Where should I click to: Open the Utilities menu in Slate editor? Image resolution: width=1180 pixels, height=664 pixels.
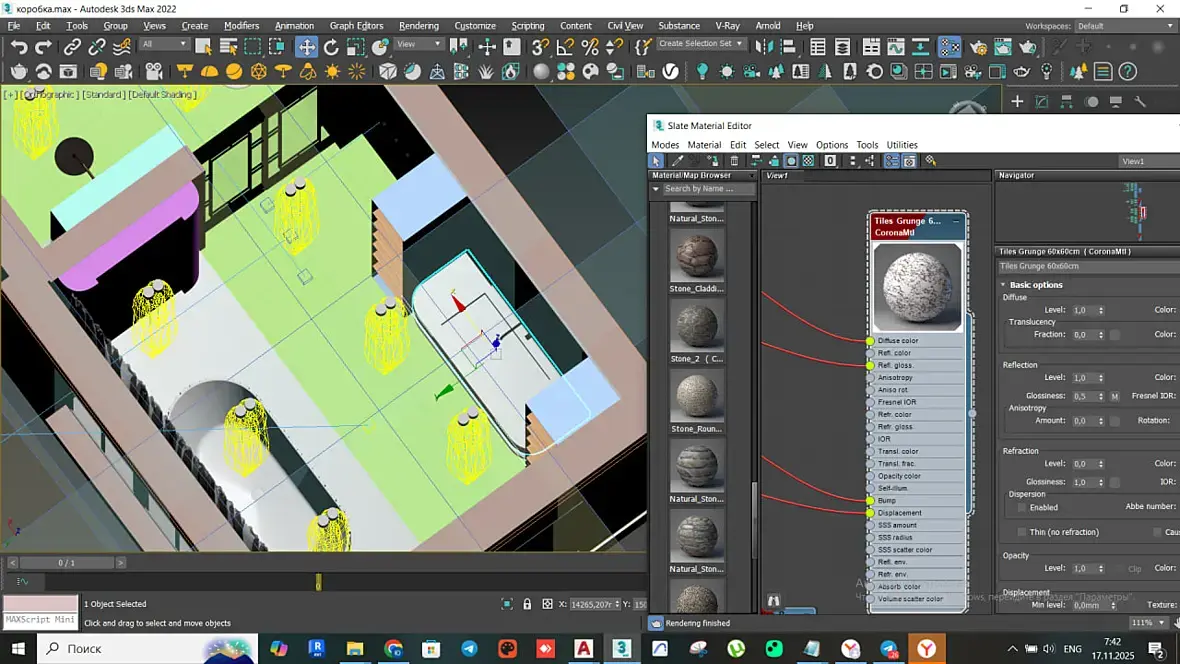coord(901,145)
